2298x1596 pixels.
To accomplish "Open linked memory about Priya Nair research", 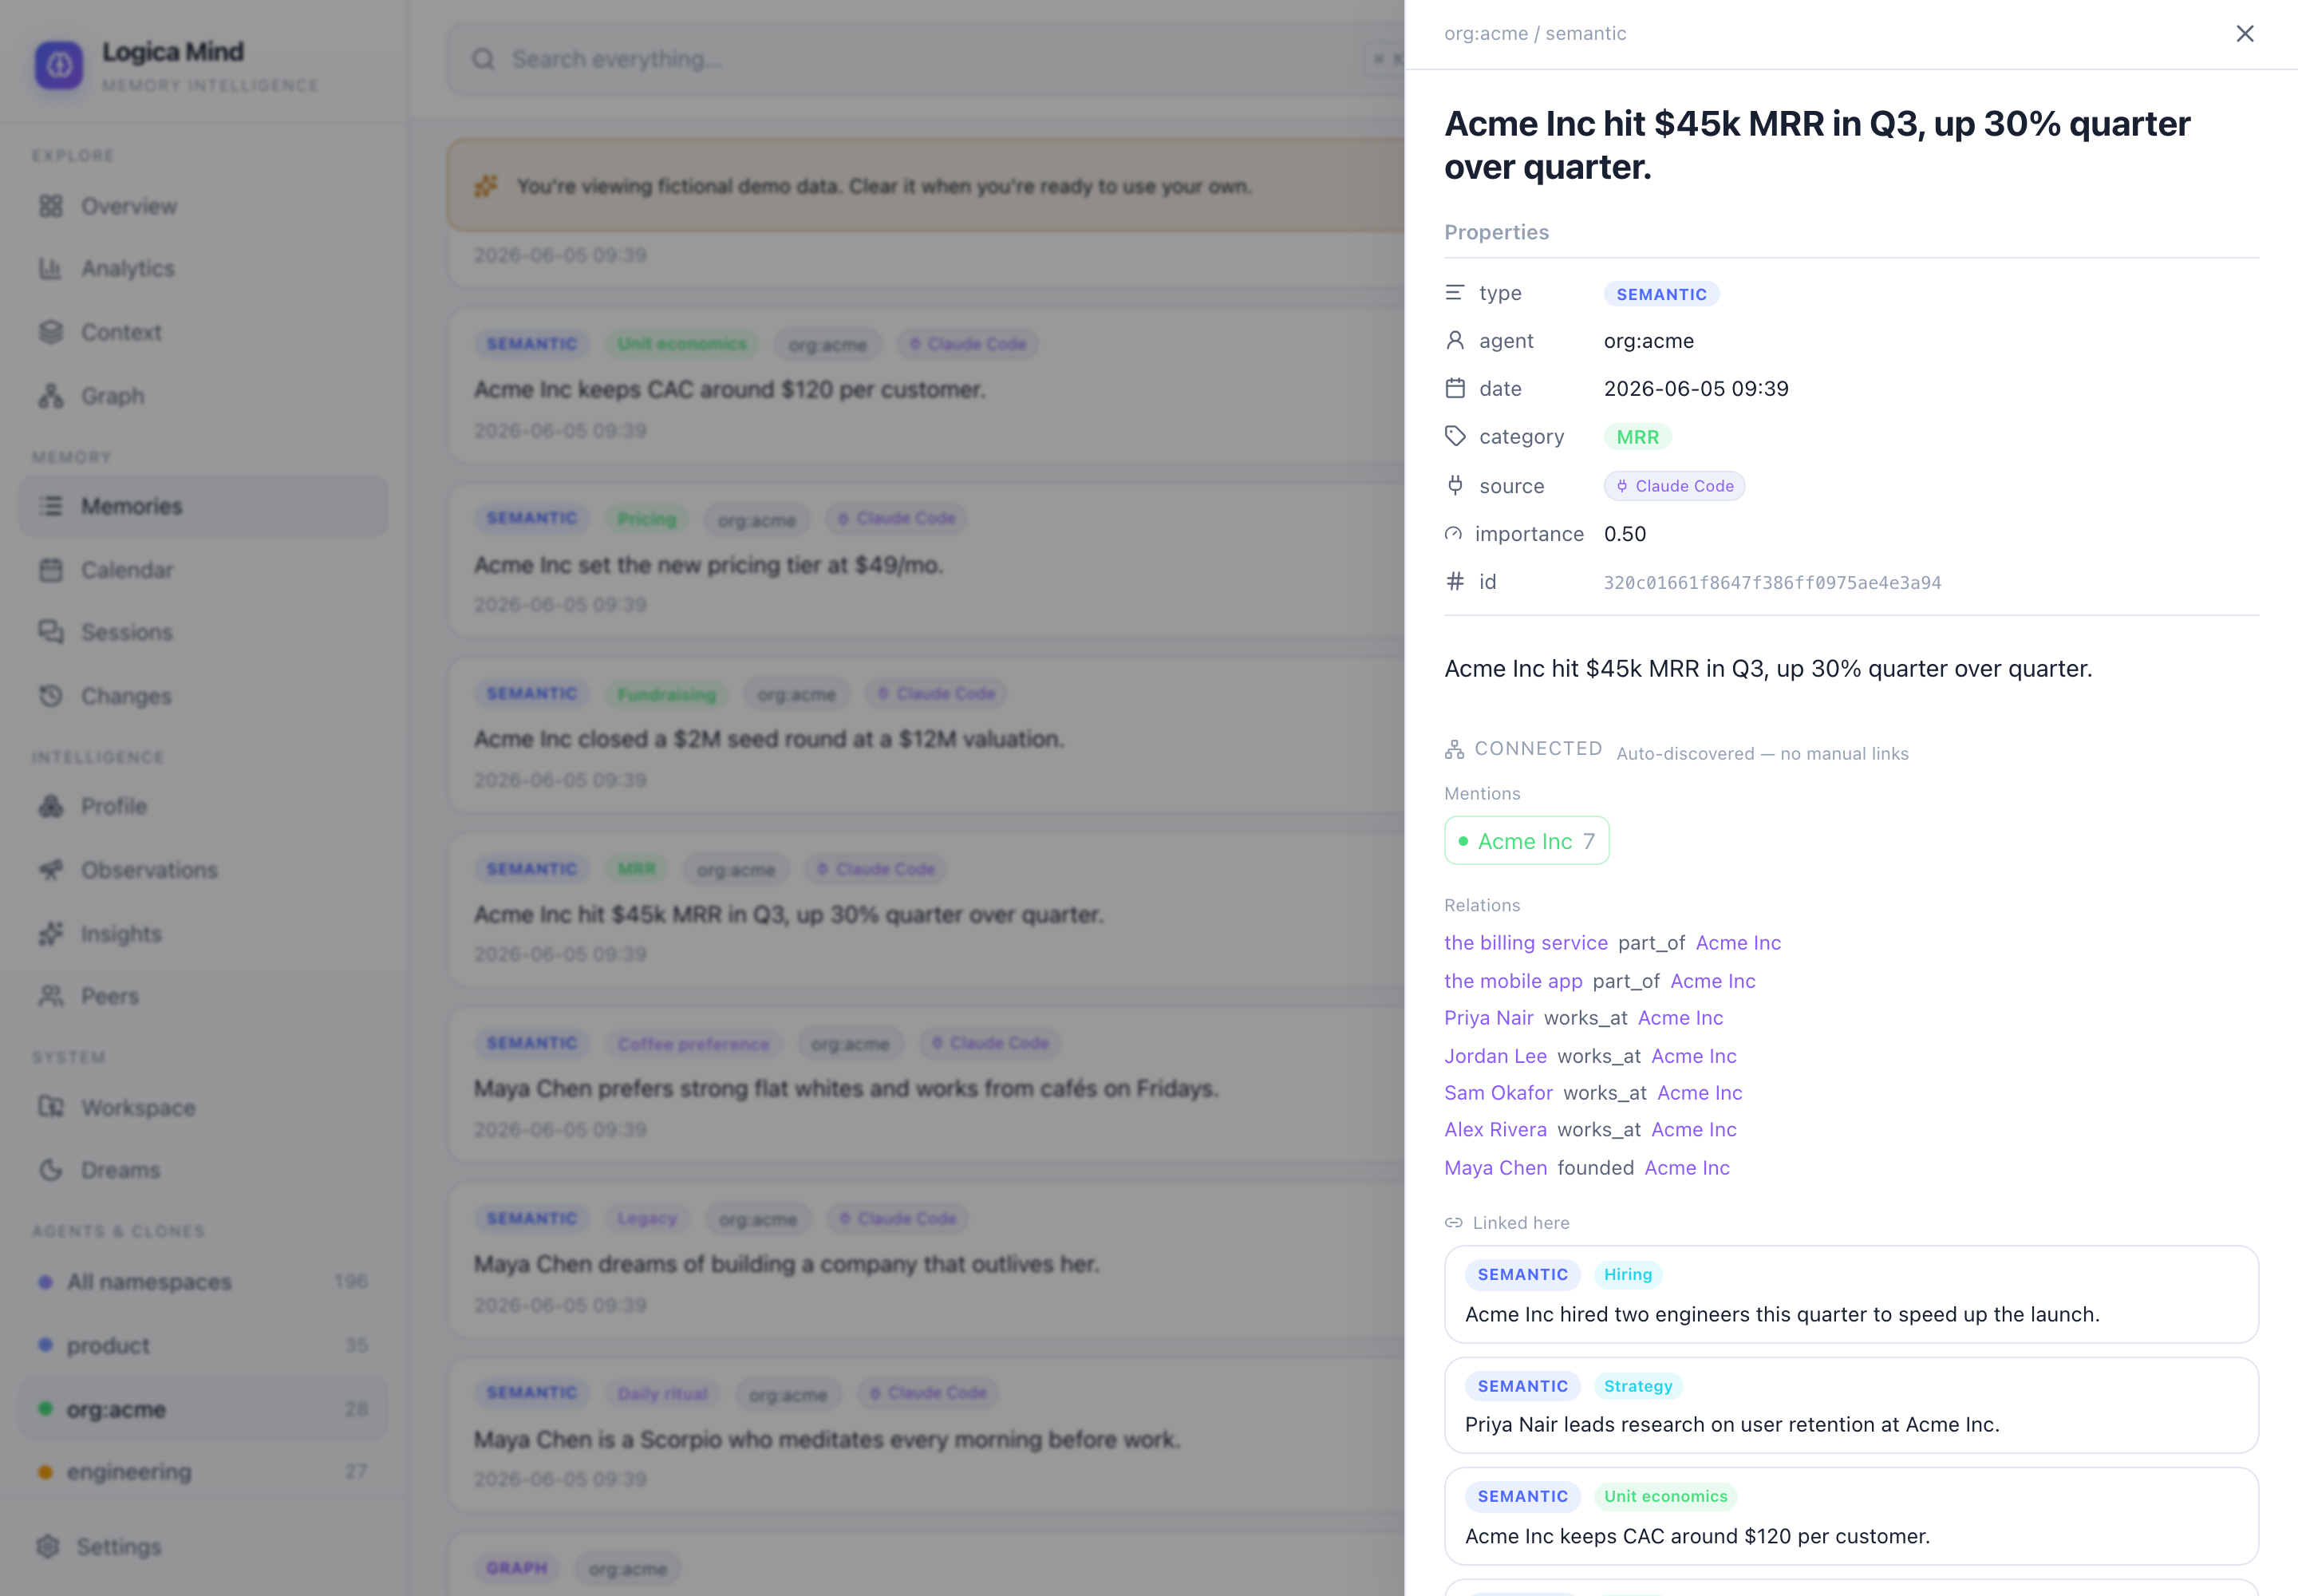I will (1851, 1405).
